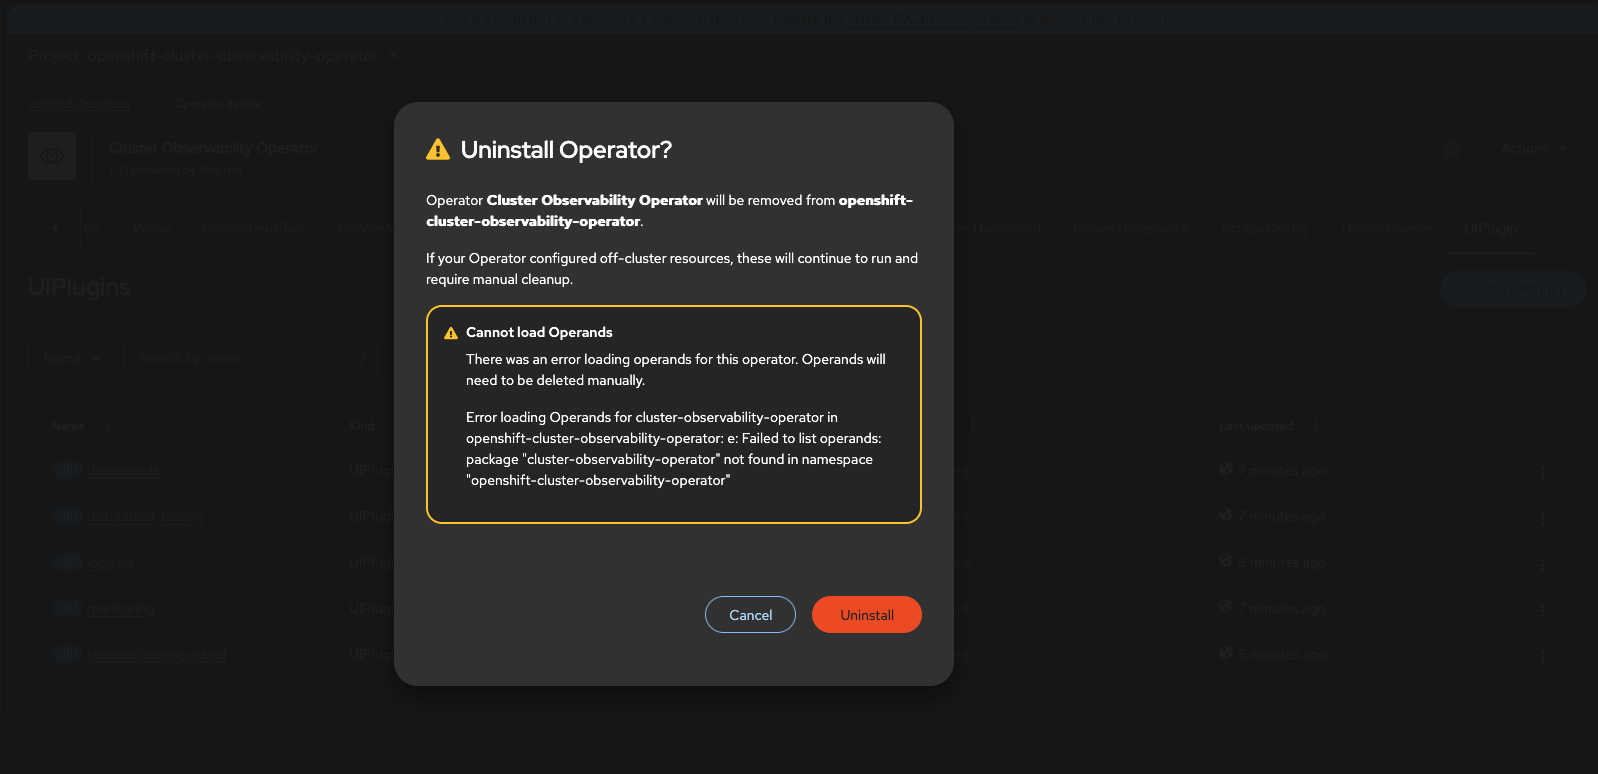Click the Cannot load Operands alert heading

[539, 333]
